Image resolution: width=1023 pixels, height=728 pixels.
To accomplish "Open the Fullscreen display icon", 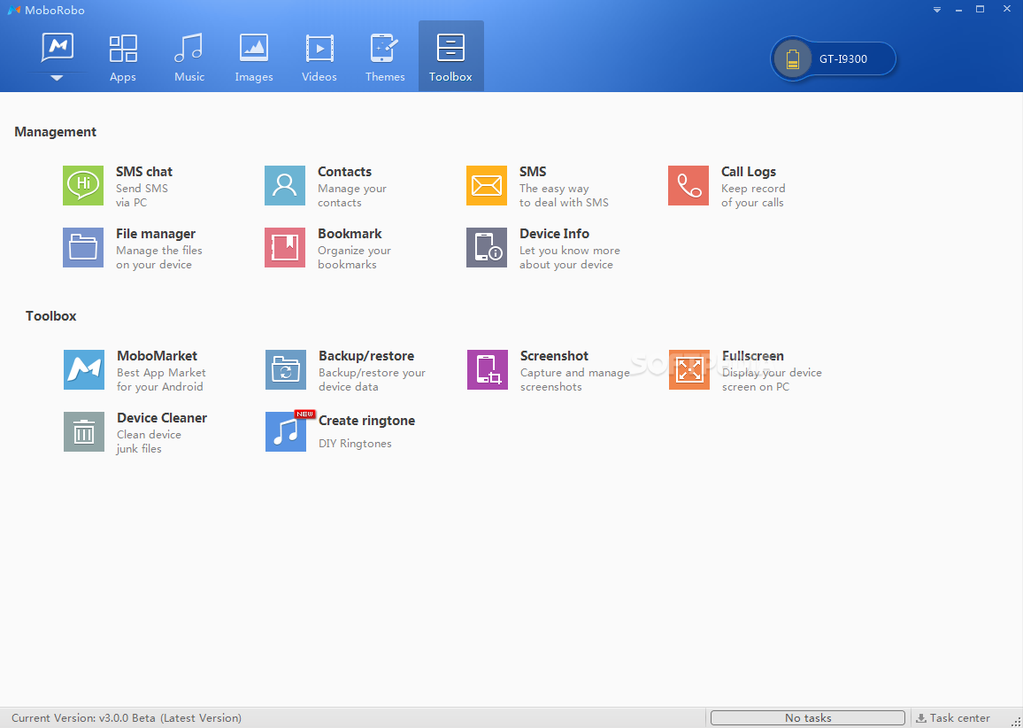I will coord(689,370).
